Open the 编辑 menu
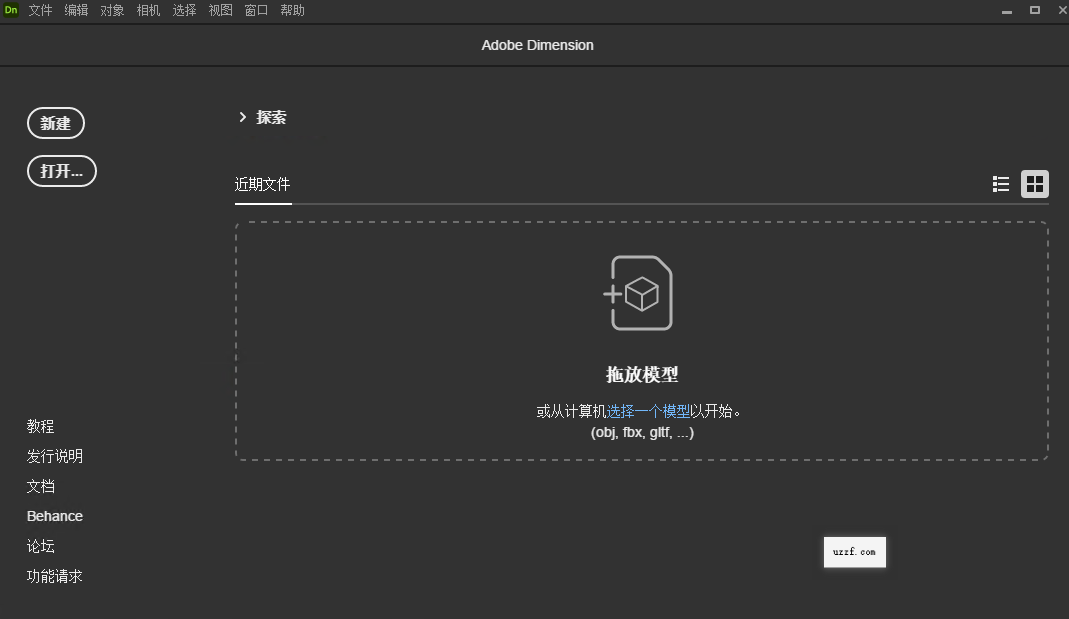The height and width of the screenshot is (619, 1069). 76,10
